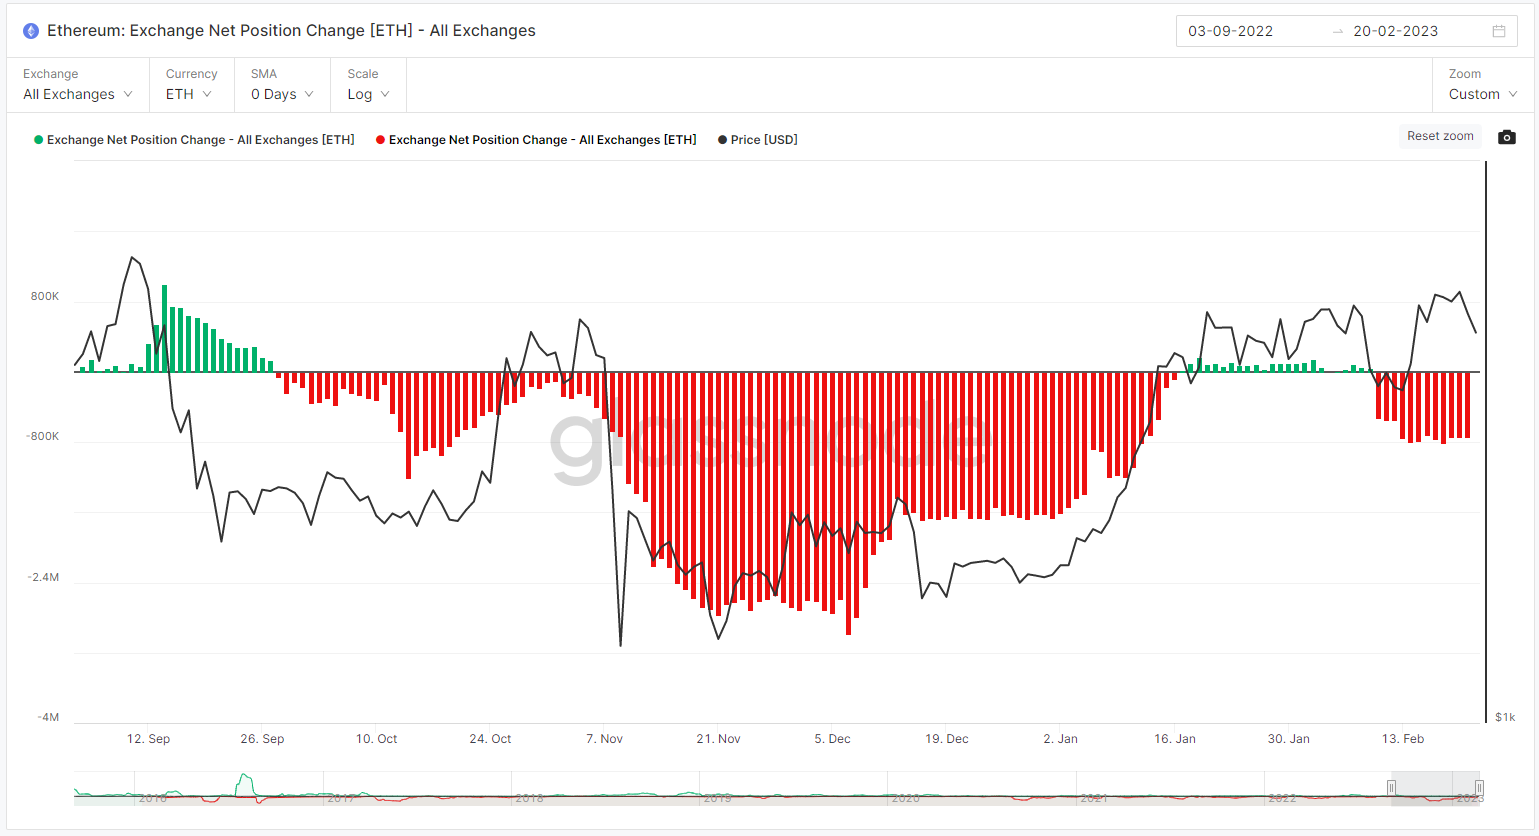The width and height of the screenshot is (1539, 836).
Task: Click the 2016 marker in navigator
Action: tap(152, 798)
